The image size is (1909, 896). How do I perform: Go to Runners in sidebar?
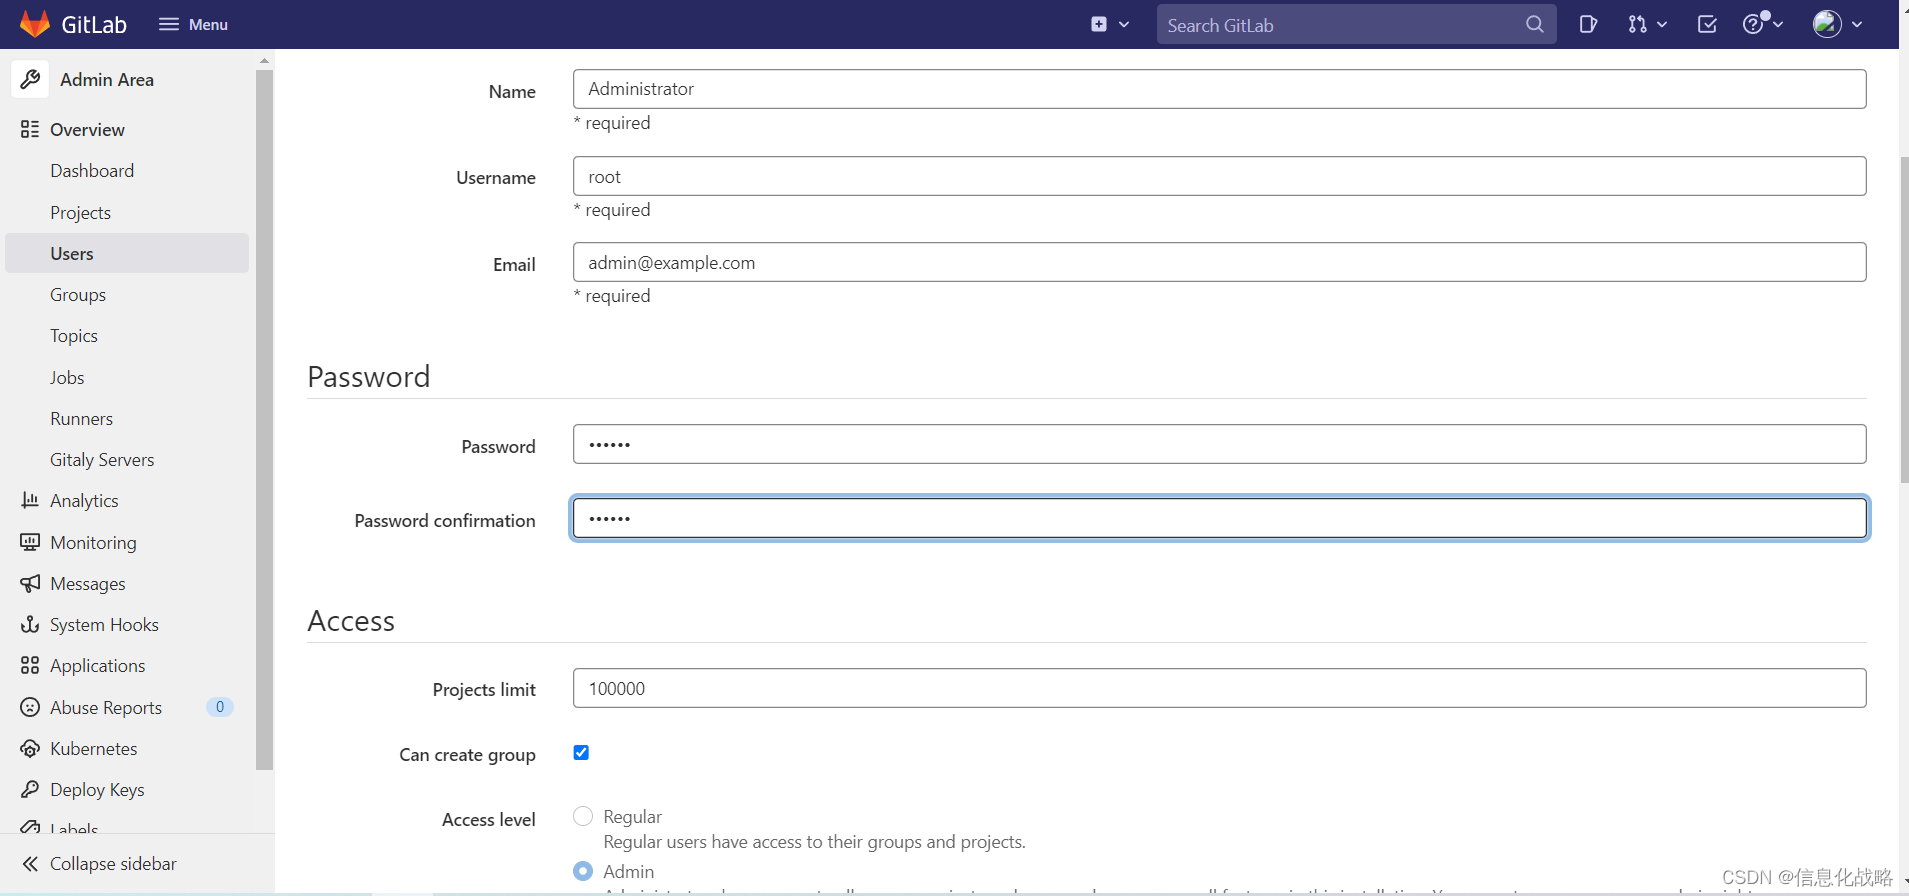tap(81, 418)
